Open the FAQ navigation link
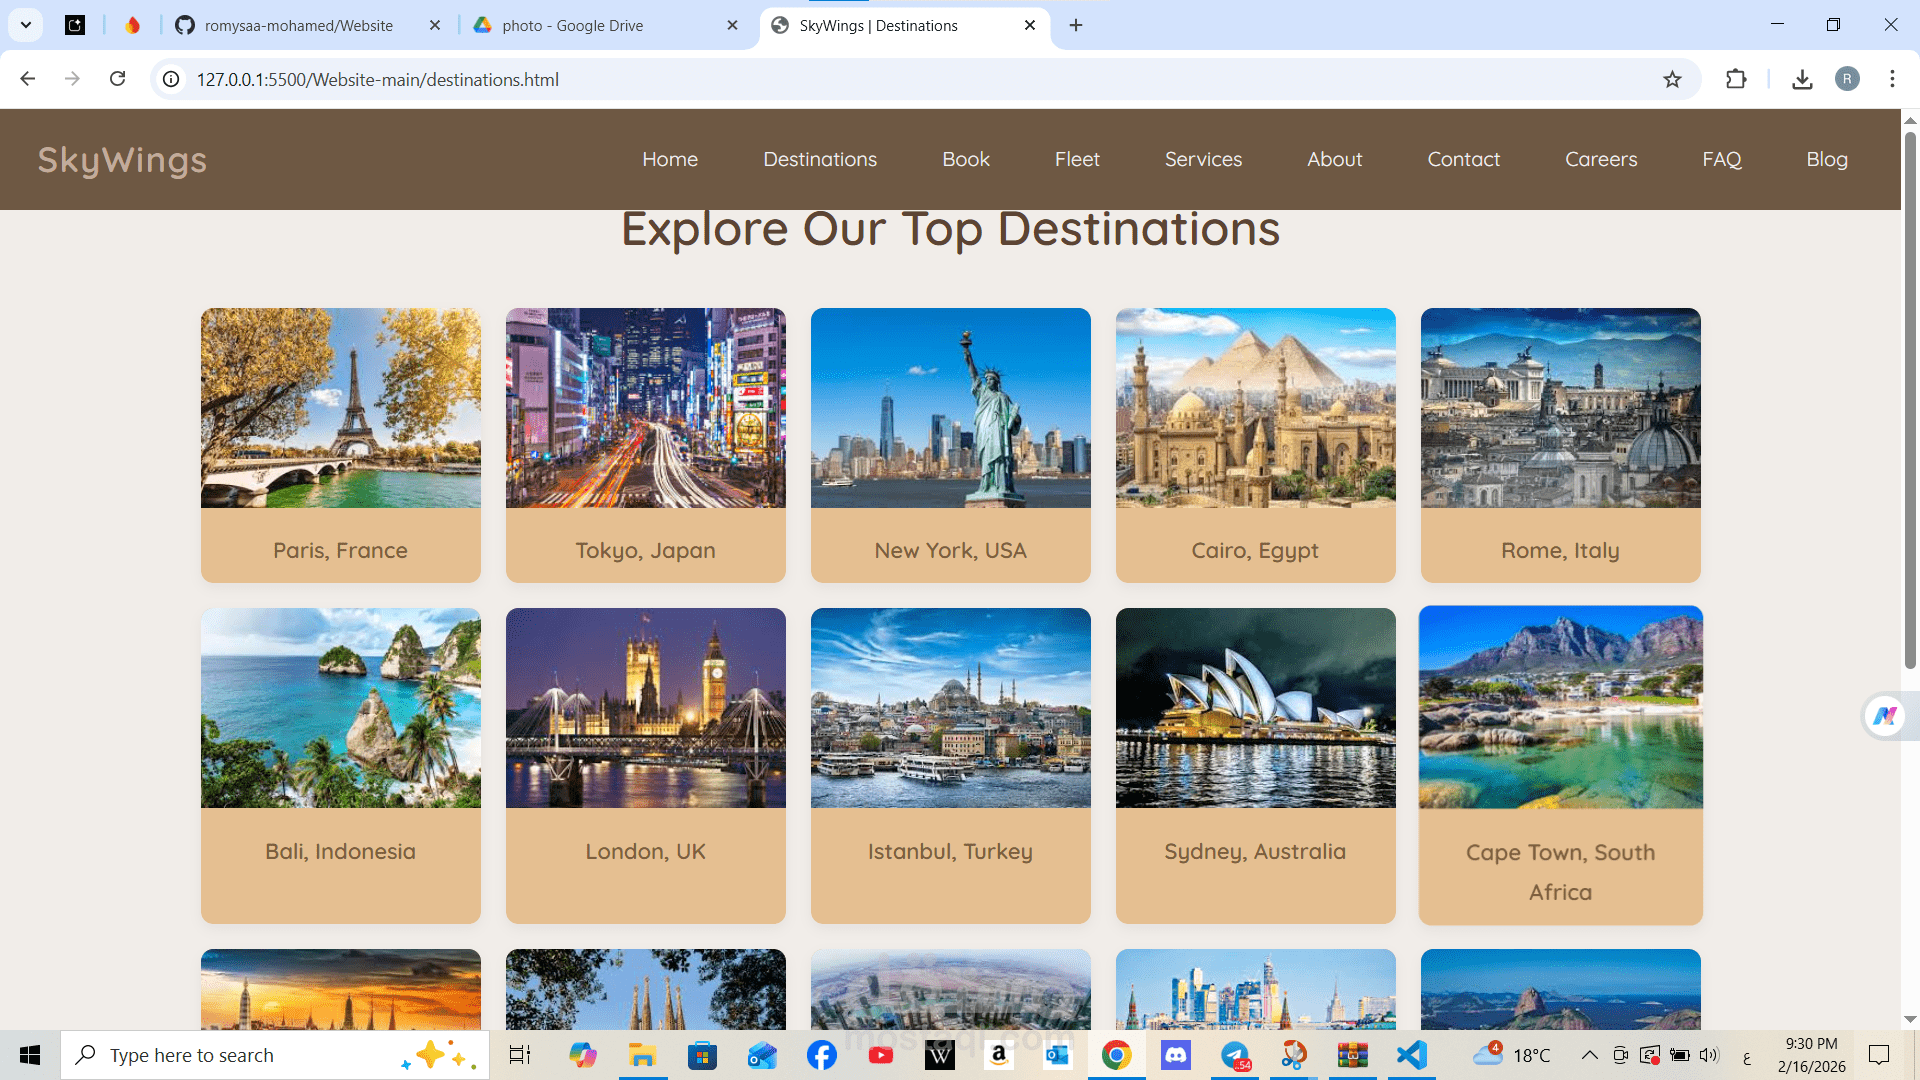 click(x=1721, y=159)
